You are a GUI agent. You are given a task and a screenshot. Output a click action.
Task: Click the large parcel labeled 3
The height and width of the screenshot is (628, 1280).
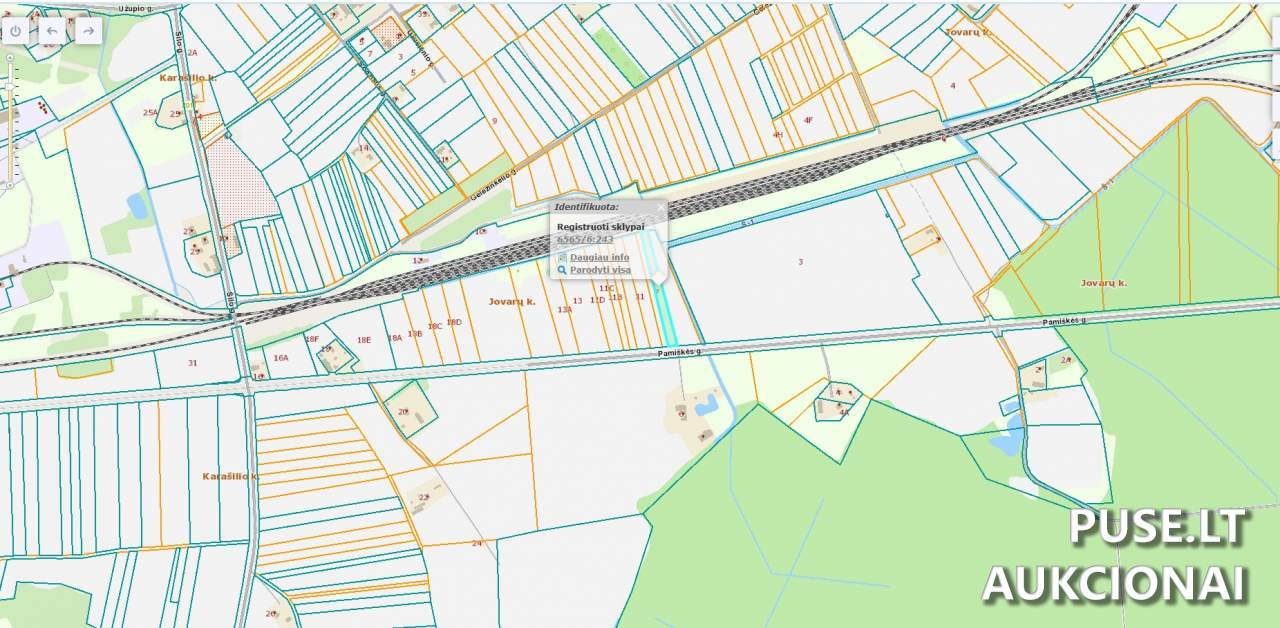(800, 262)
